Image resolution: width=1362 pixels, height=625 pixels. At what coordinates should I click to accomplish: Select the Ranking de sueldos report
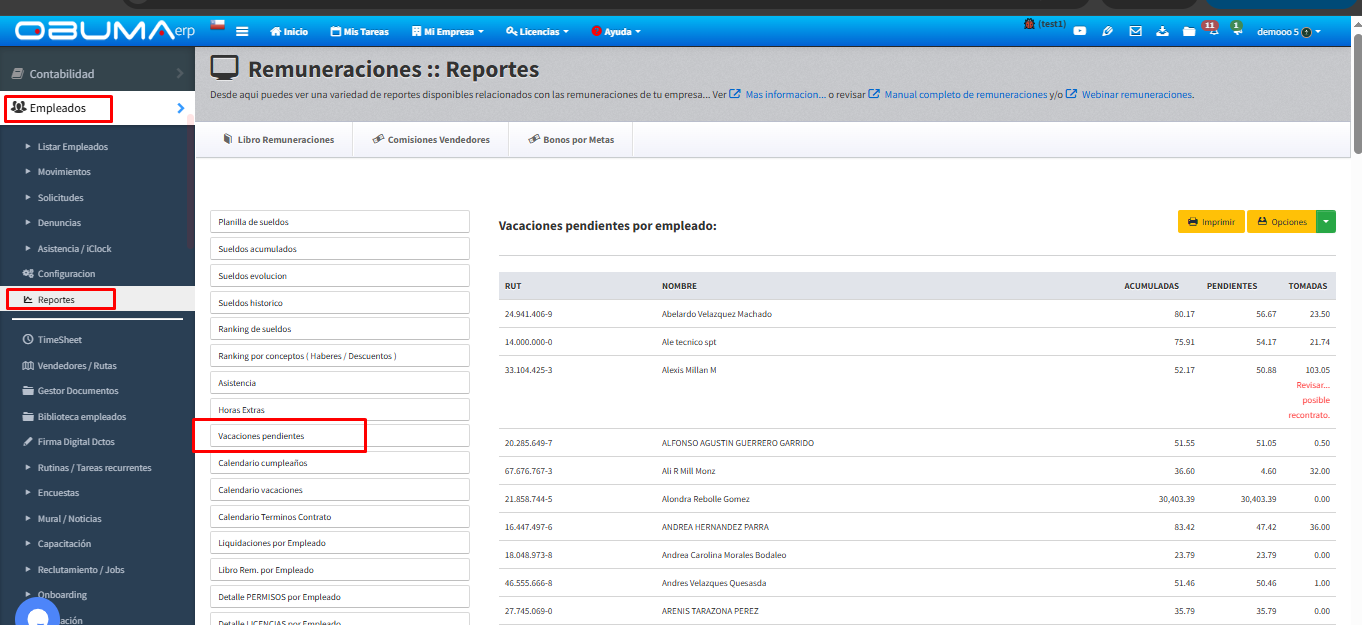pos(340,329)
